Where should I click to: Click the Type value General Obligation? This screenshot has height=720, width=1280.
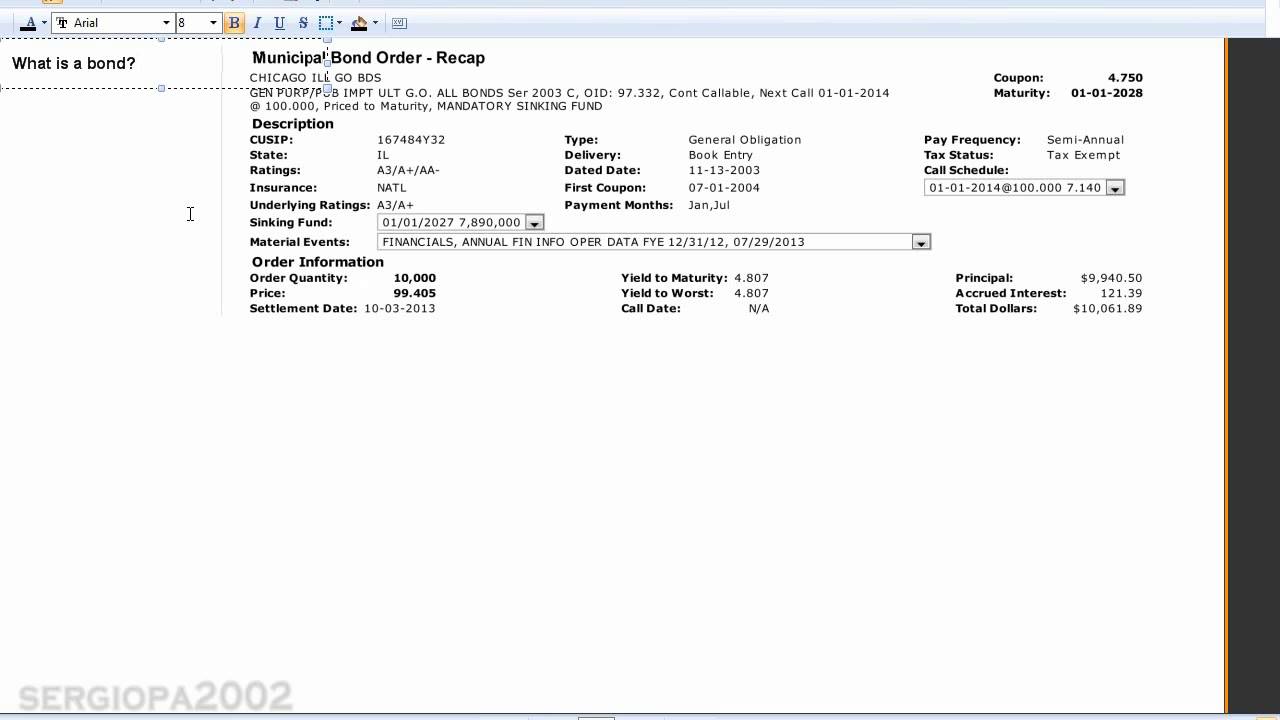pos(745,140)
